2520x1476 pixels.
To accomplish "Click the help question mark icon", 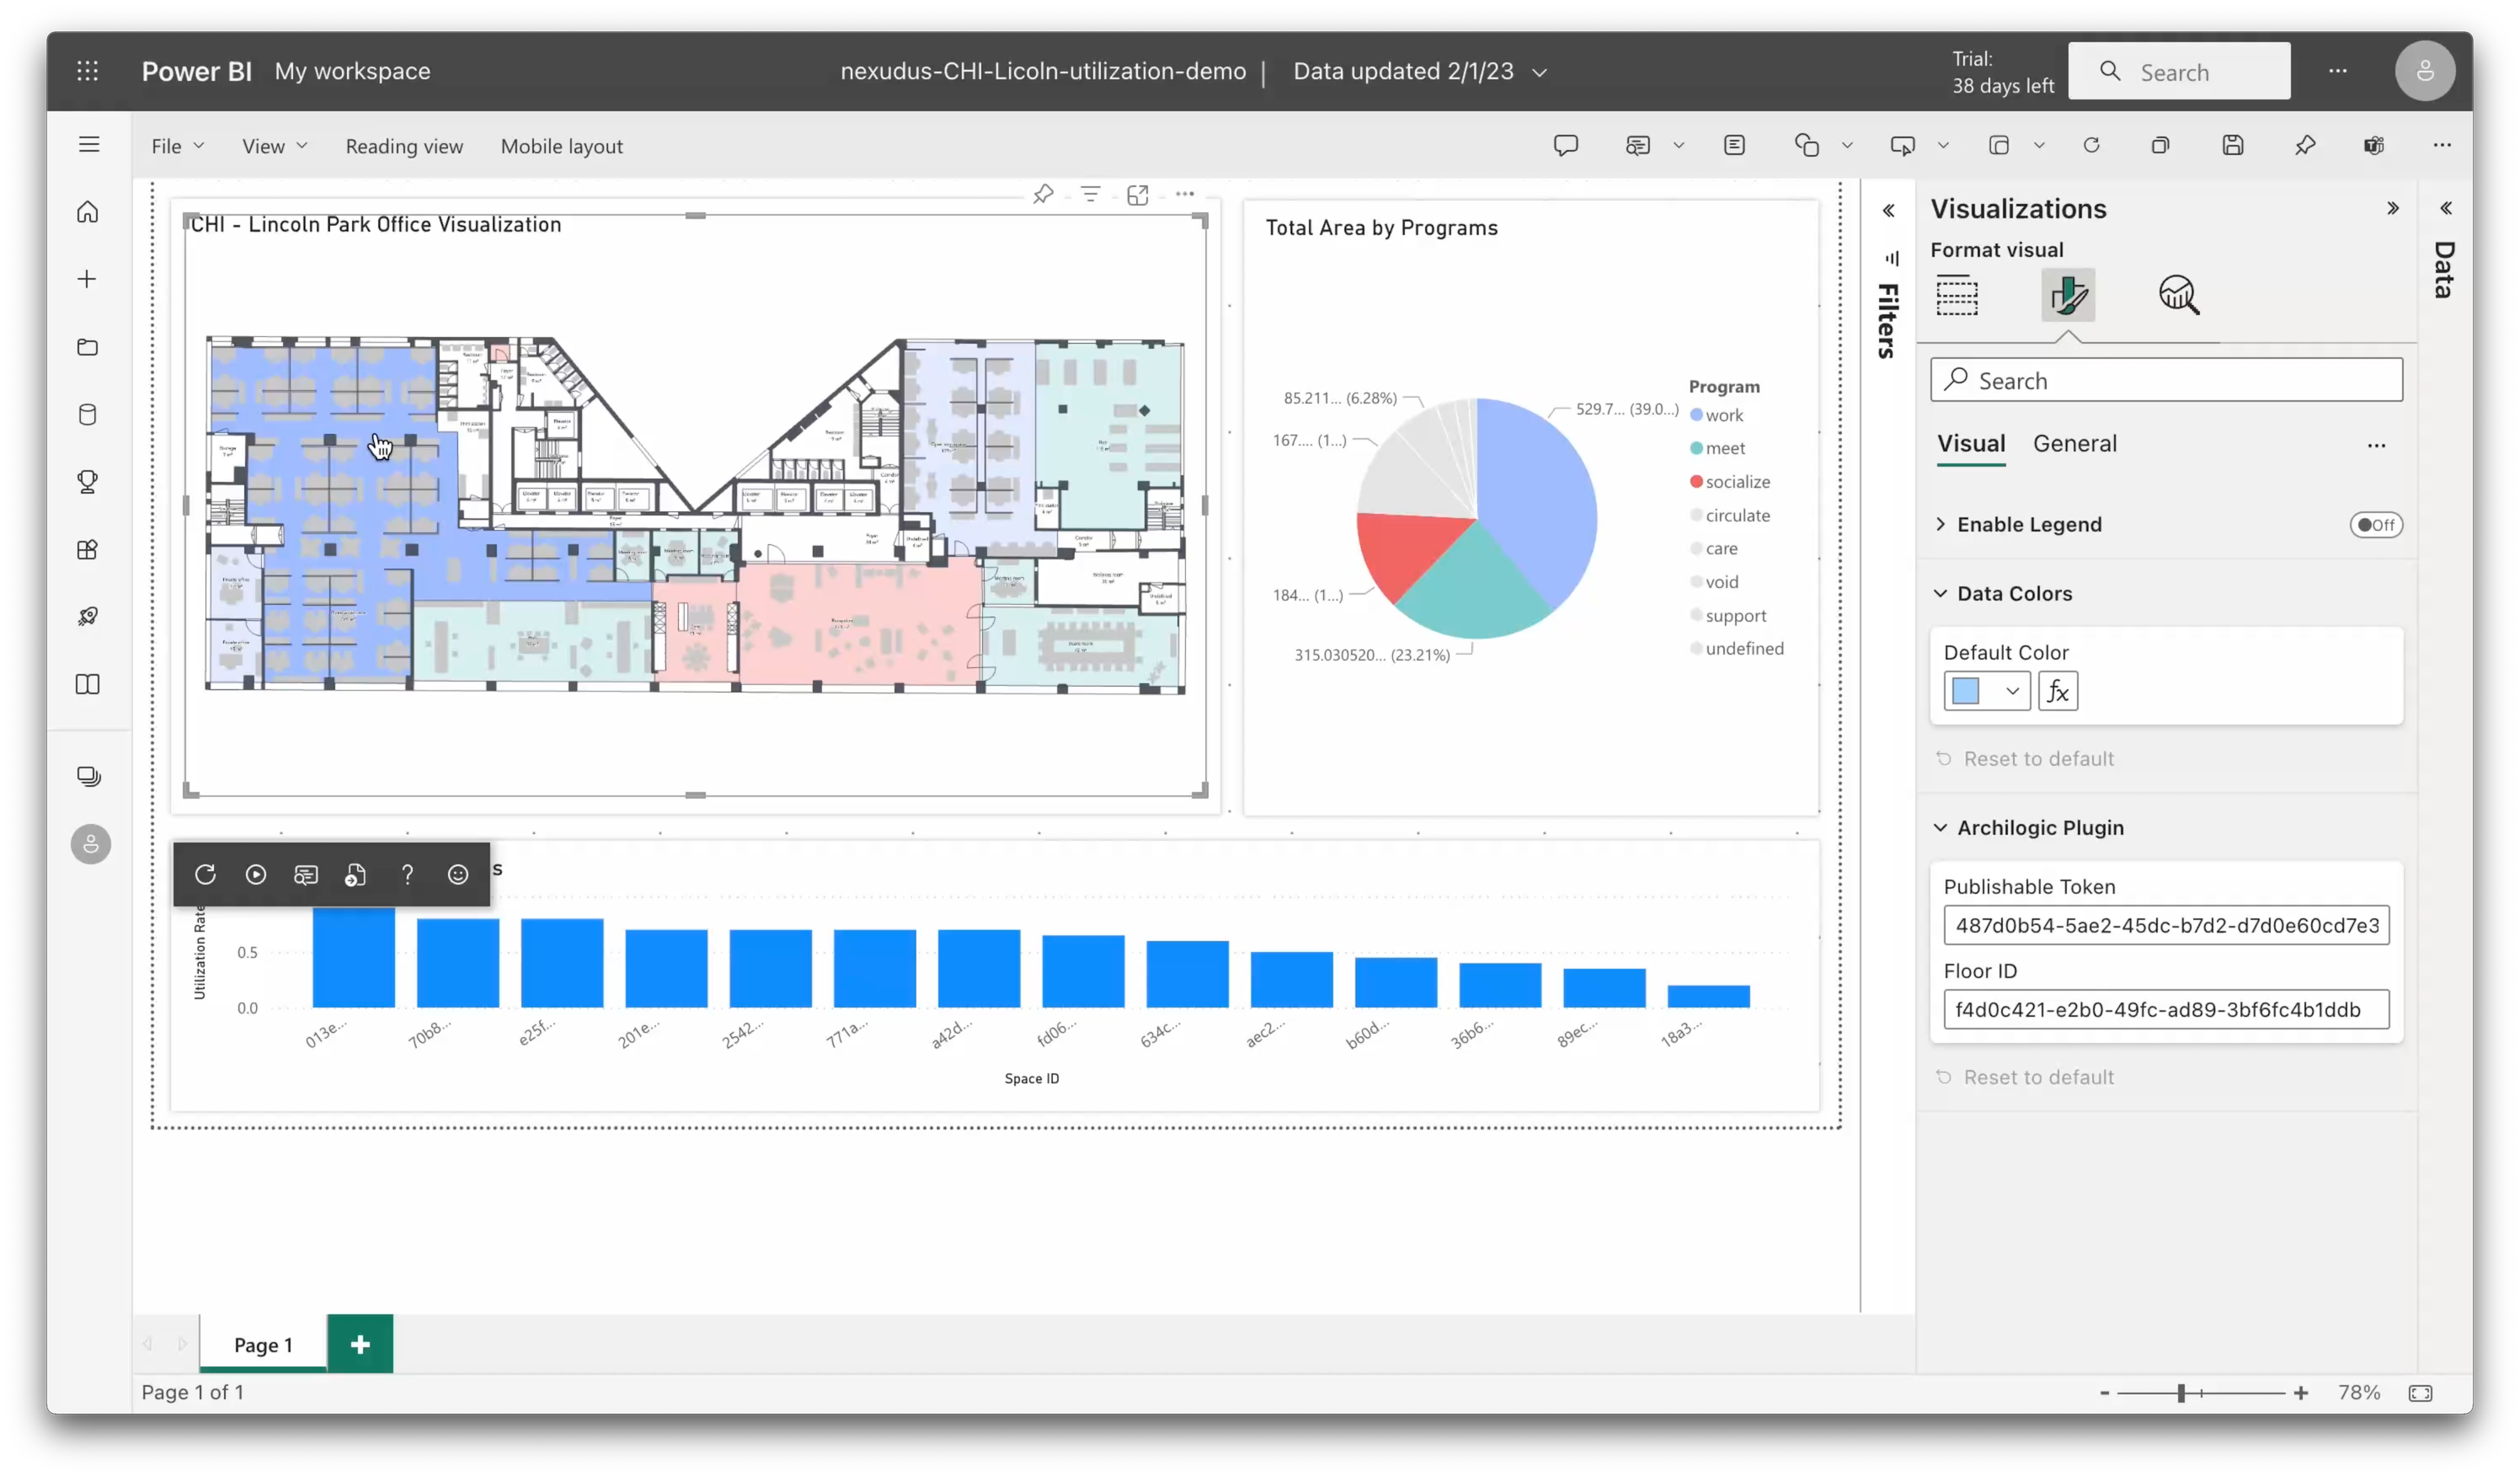I will [x=407, y=875].
